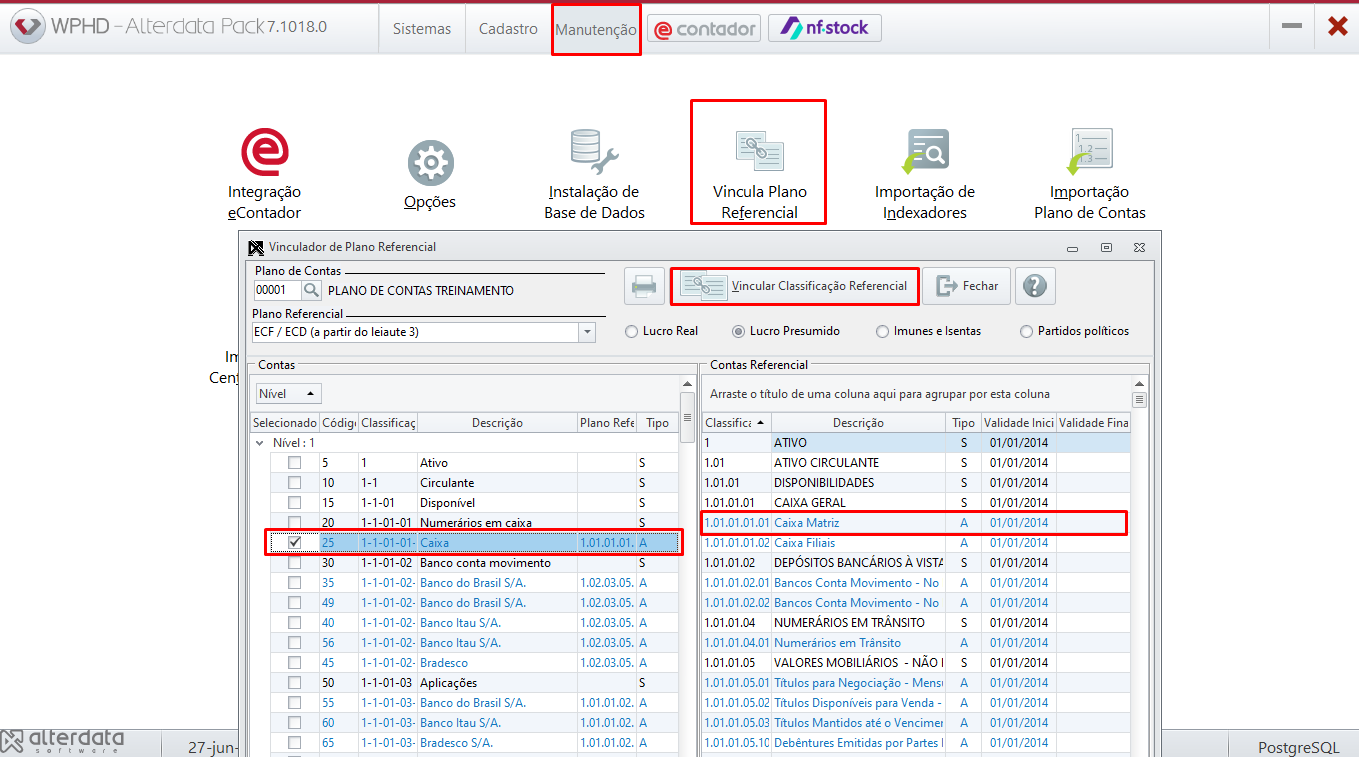
Task: Click the PostgreSQL status bar entry
Action: pos(1298,747)
